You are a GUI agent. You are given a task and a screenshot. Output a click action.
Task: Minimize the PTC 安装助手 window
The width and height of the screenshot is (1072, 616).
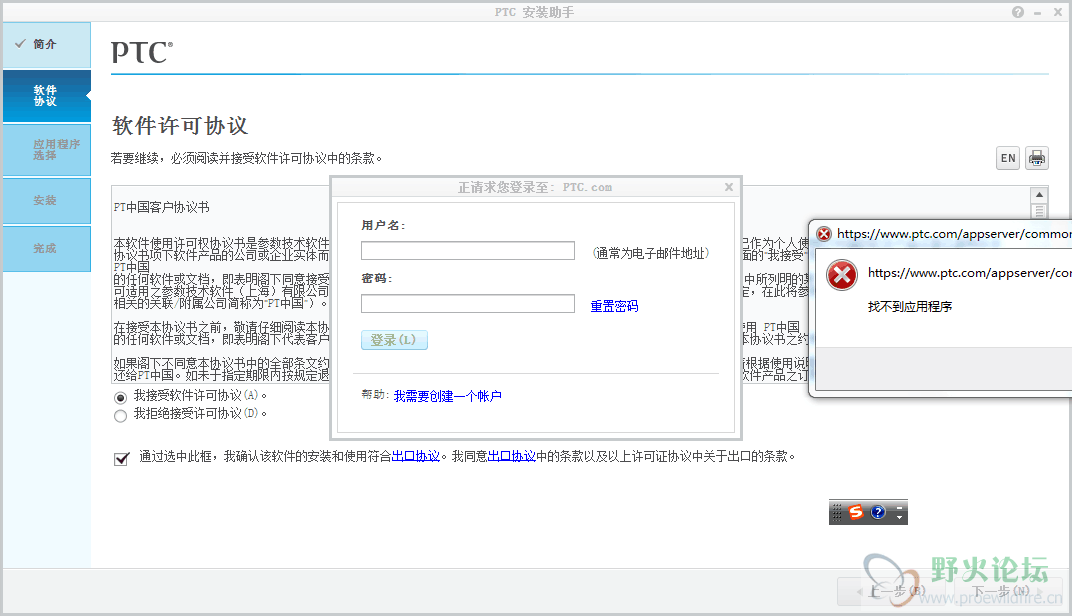(1037, 12)
